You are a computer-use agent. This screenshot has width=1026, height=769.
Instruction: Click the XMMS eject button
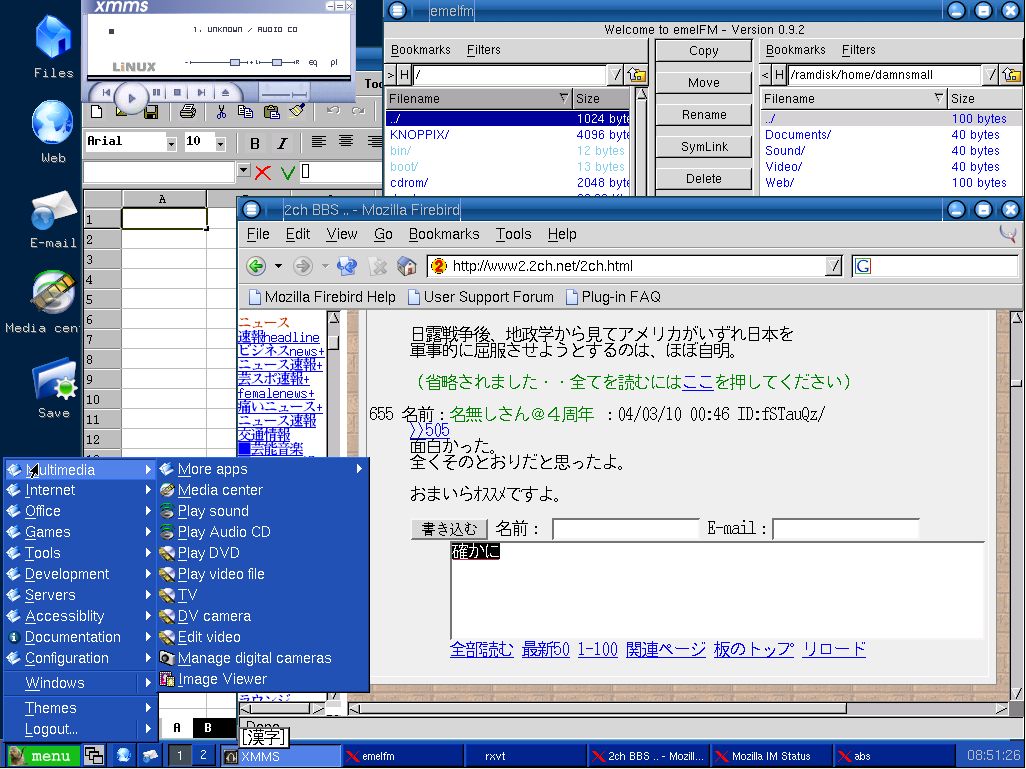226,93
